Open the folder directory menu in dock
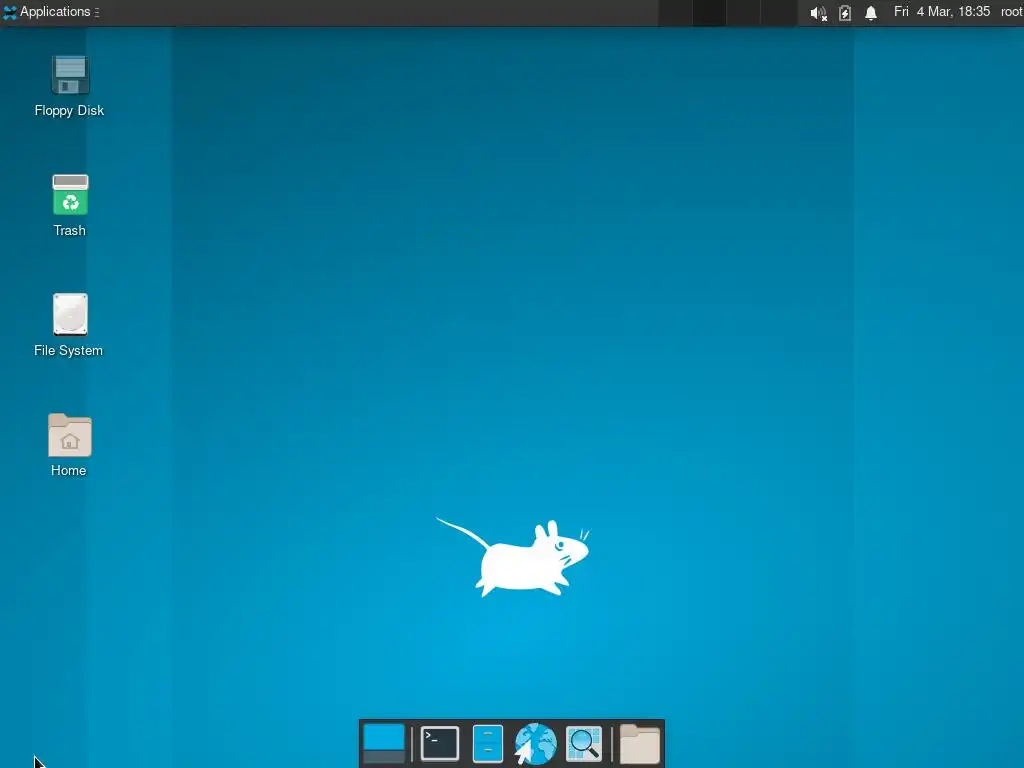The image size is (1024, 768). click(x=639, y=743)
